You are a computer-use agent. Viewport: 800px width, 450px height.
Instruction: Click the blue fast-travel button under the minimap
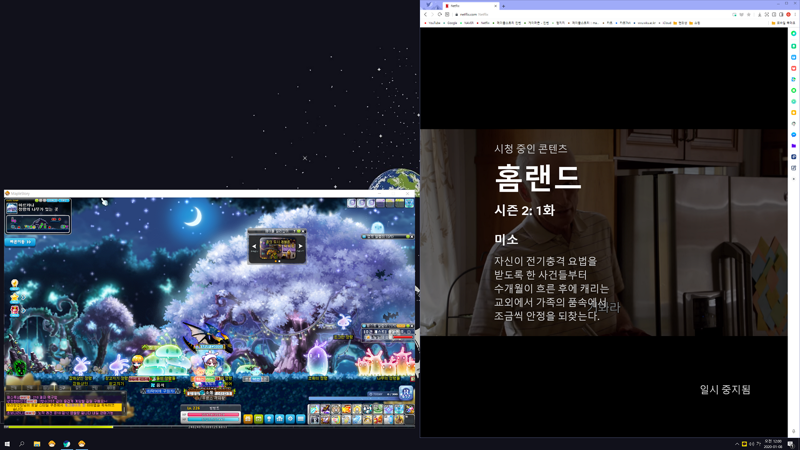tap(20, 241)
